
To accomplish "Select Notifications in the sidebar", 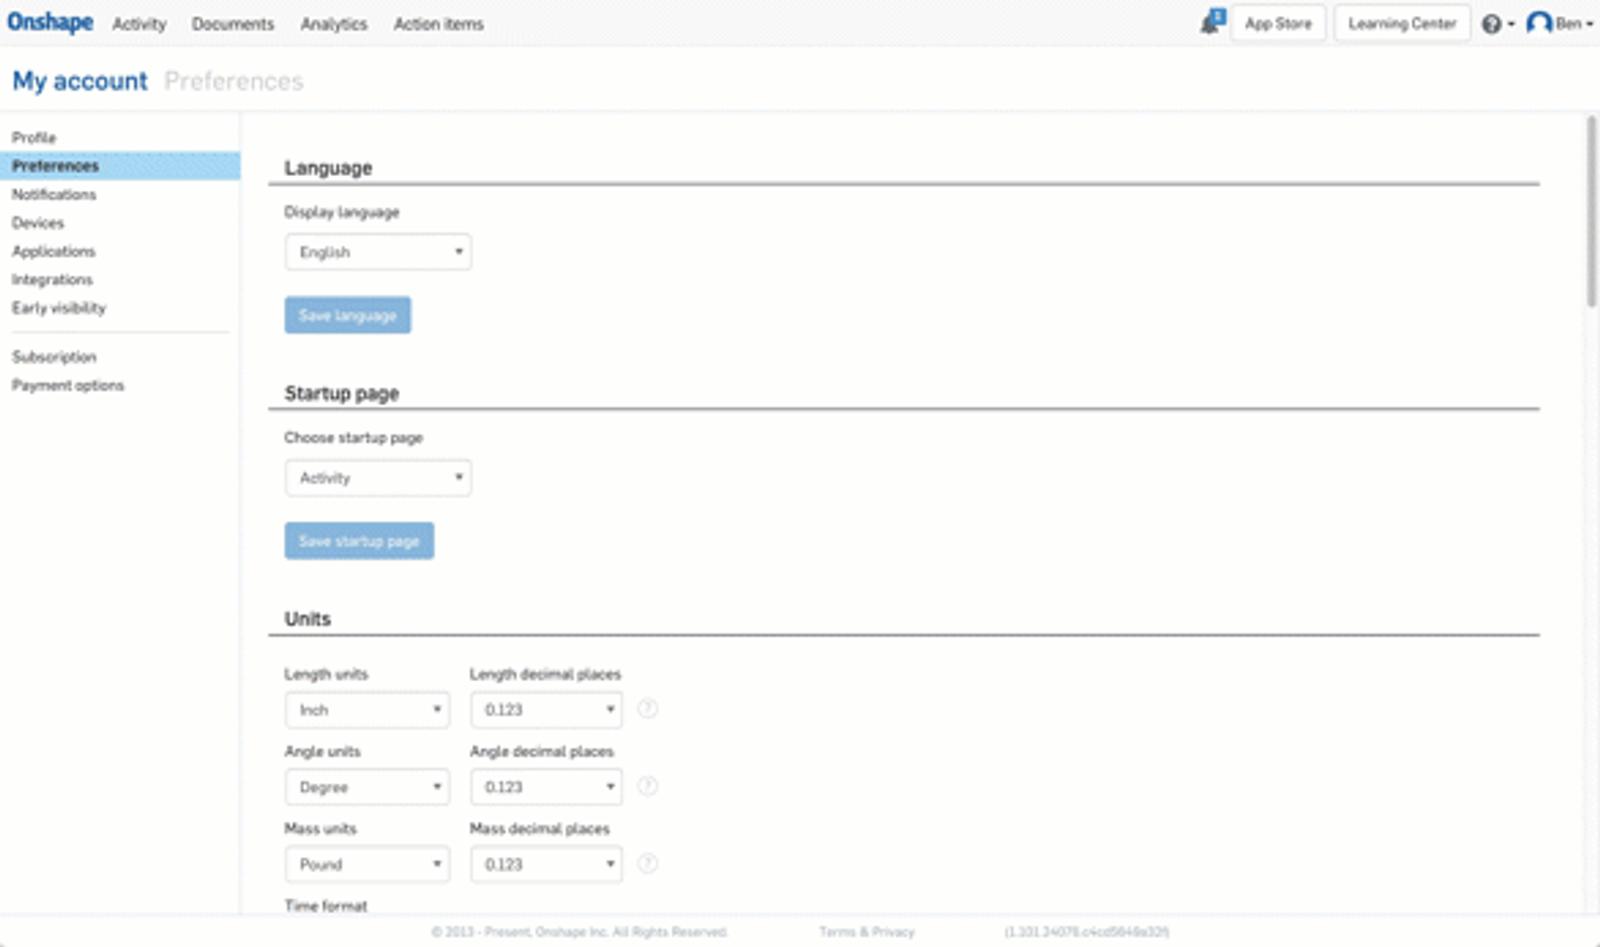I will tap(54, 194).
